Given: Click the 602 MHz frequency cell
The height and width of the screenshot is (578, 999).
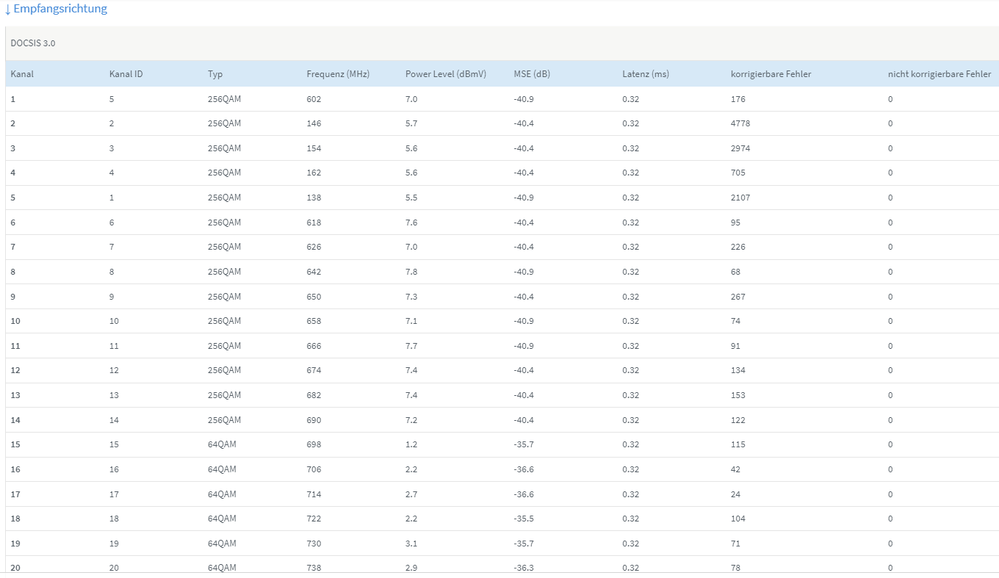Looking at the screenshot, I should click(x=314, y=99).
